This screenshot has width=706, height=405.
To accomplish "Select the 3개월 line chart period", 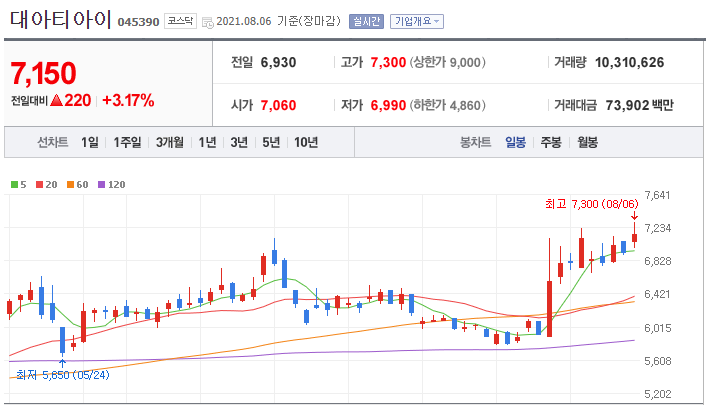I will (170, 142).
